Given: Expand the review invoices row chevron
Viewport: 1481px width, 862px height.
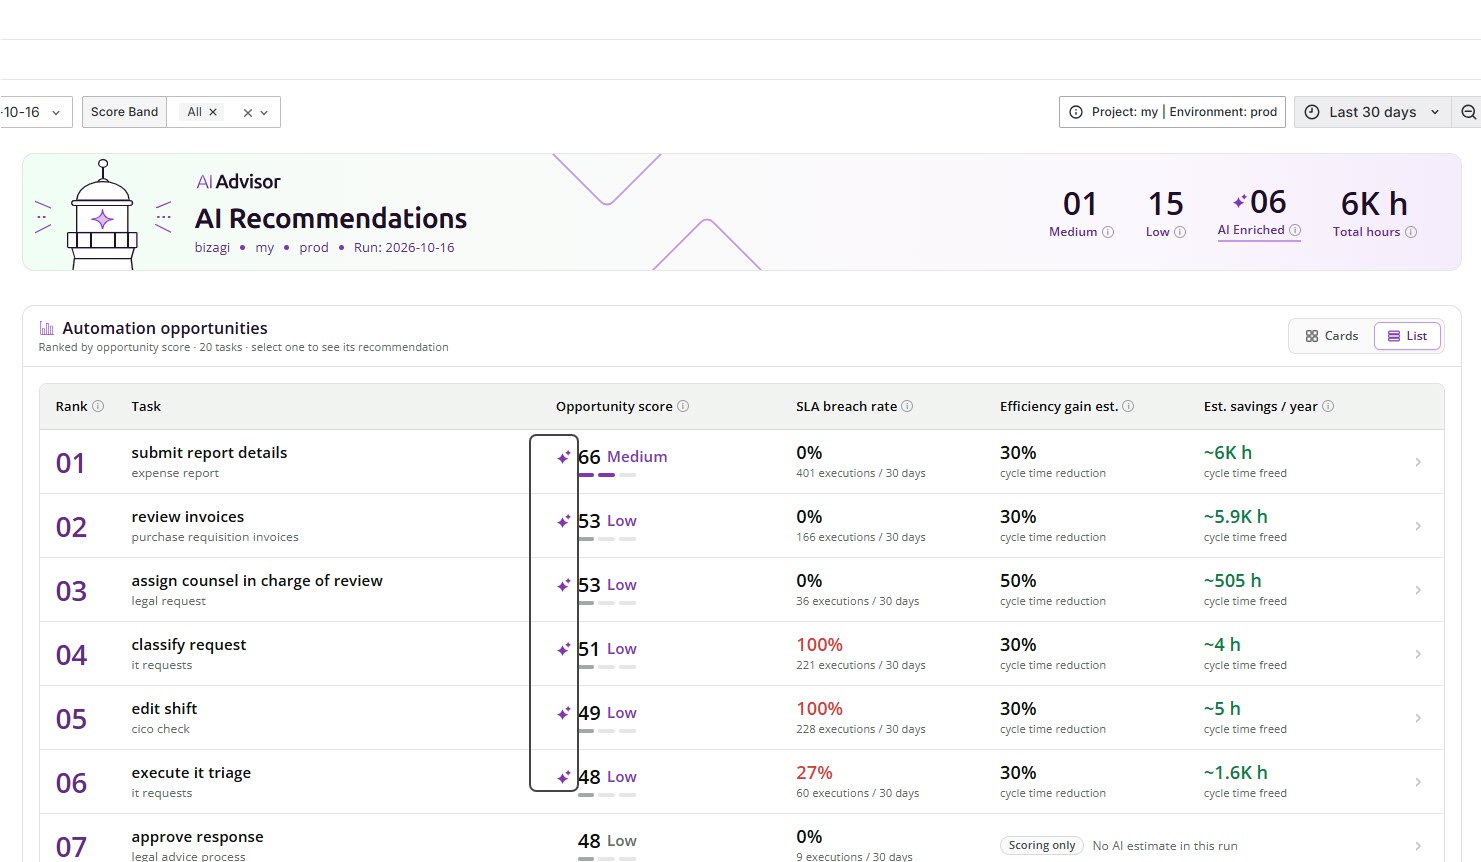Looking at the screenshot, I should (x=1418, y=526).
